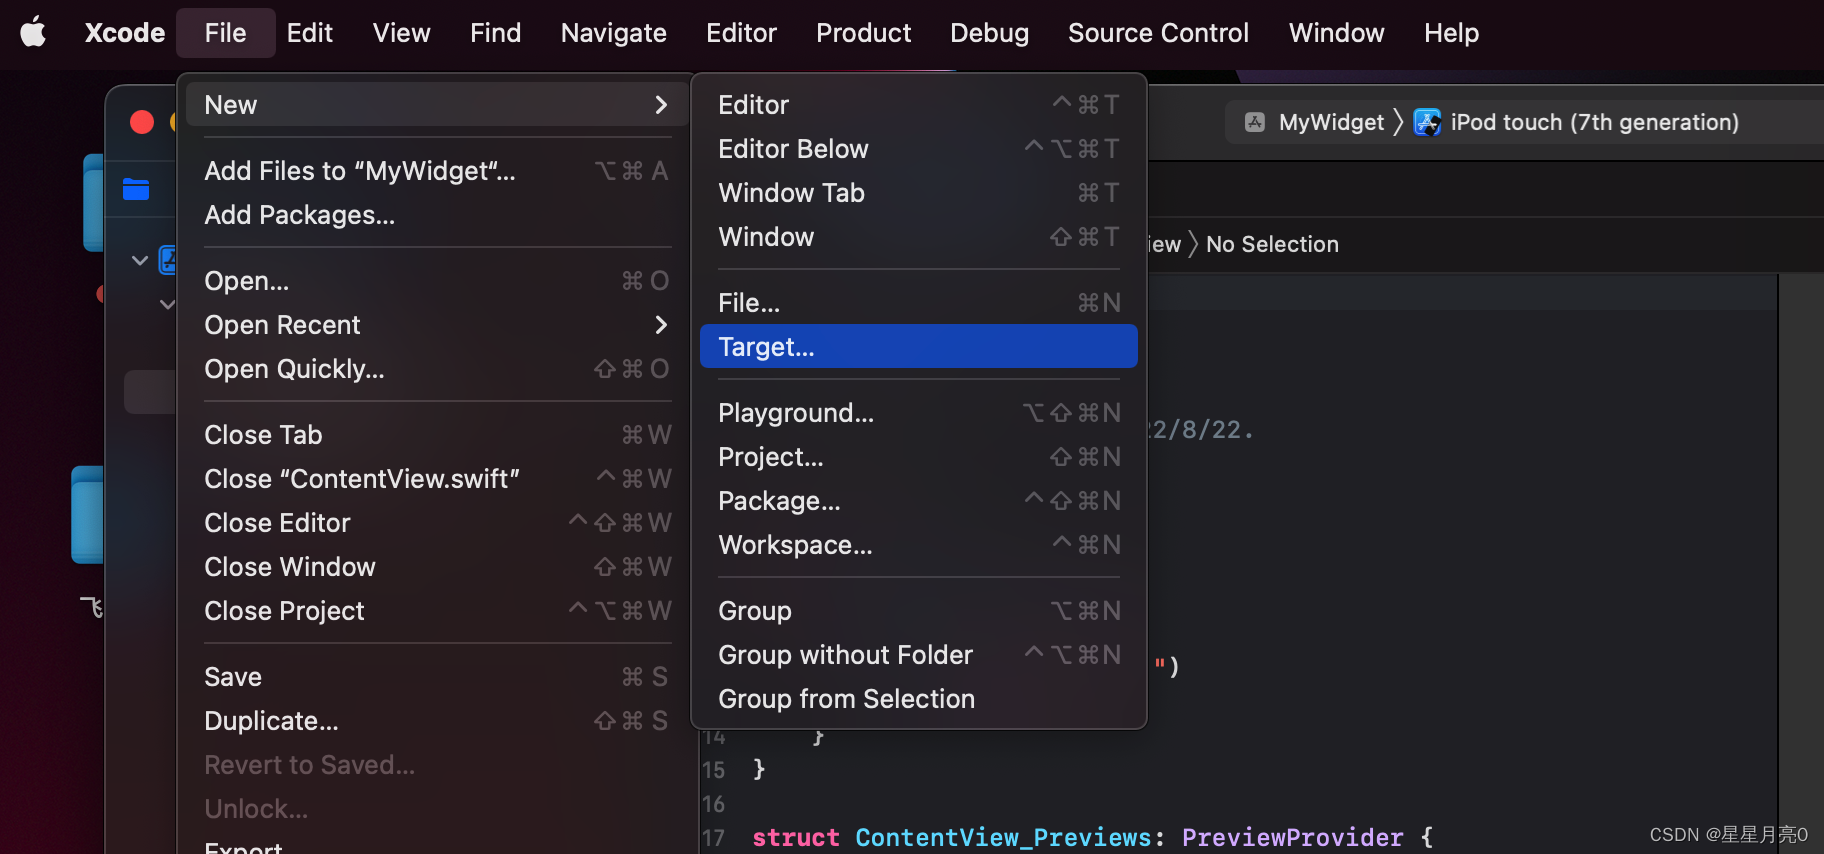Click the MyWidget scheme selector
The width and height of the screenshot is (1824, 854).
[1331, 122]
